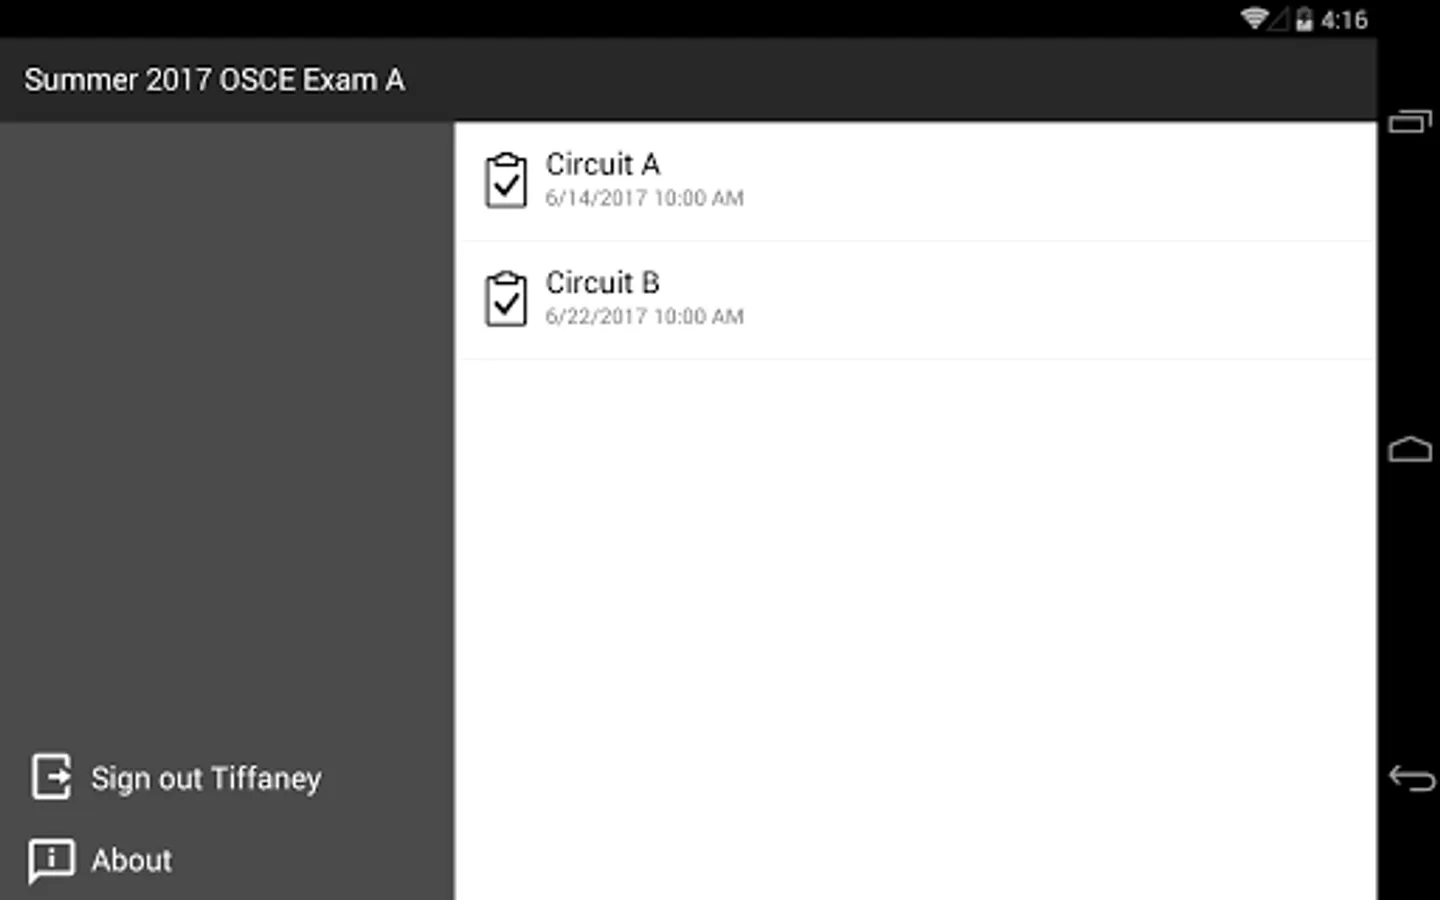
Task: Click the Summer 2017 OSCE Exam A title
Action: (214, 80)
